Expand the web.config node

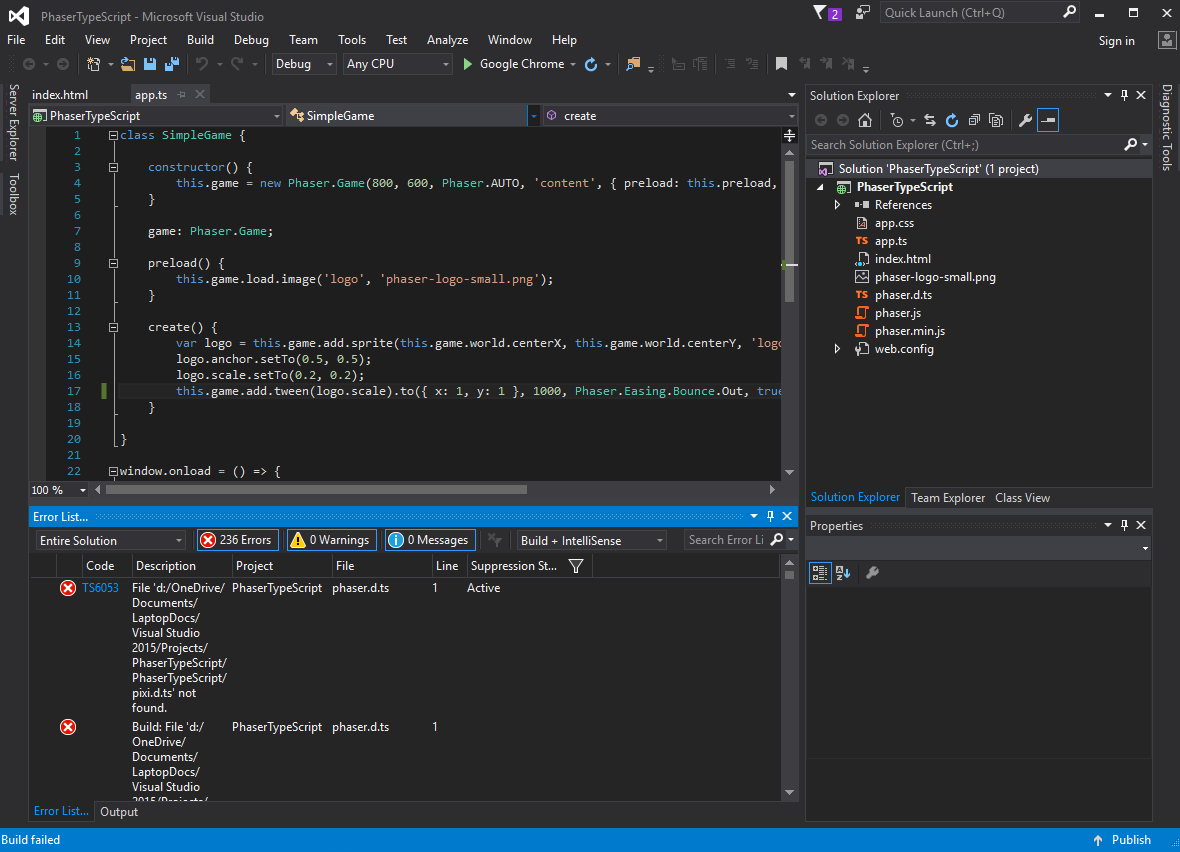(837, 349)
